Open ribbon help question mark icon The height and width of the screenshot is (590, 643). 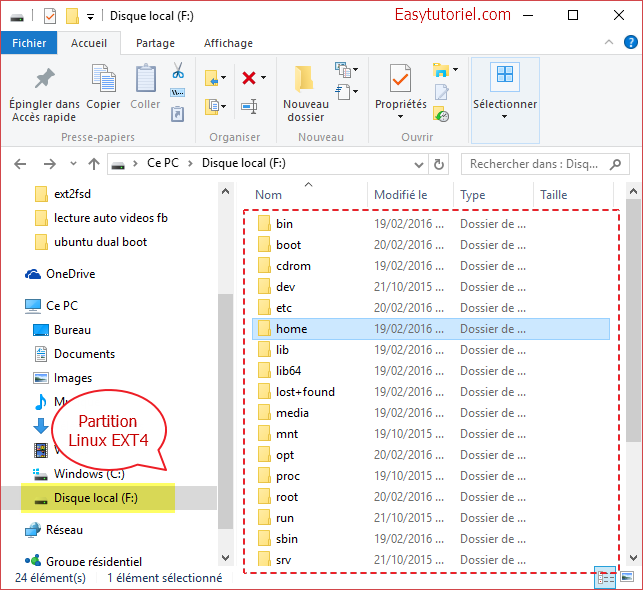(x=630, y=44)
